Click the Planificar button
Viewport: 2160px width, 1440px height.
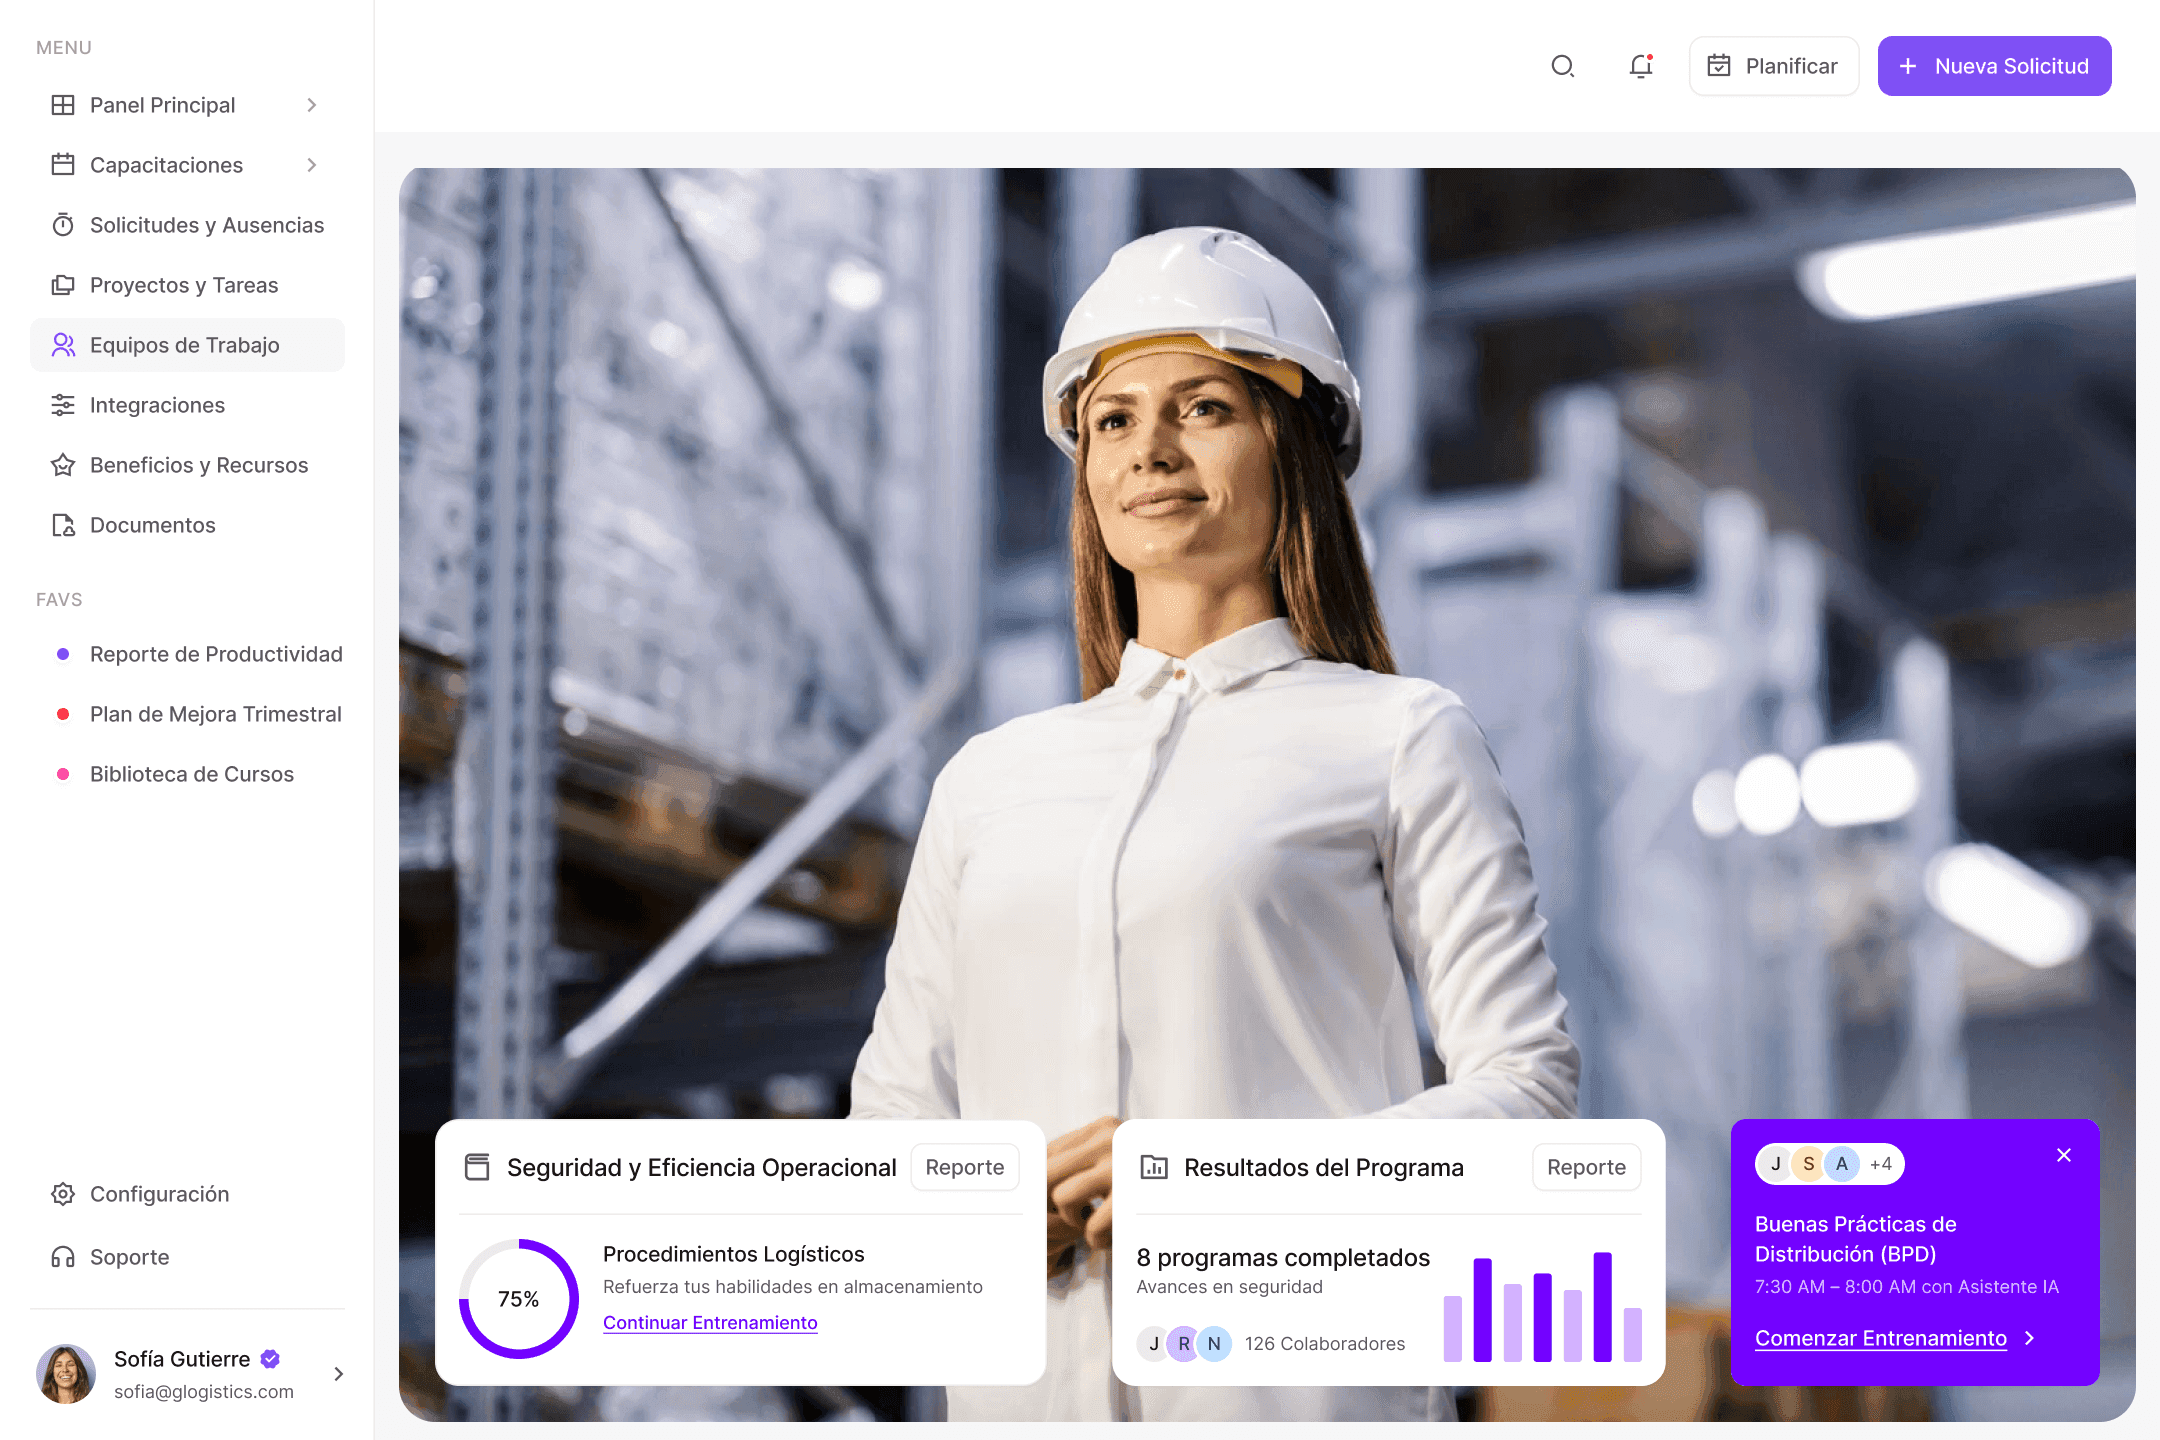pyautogui.click(x=1774, y=66)
